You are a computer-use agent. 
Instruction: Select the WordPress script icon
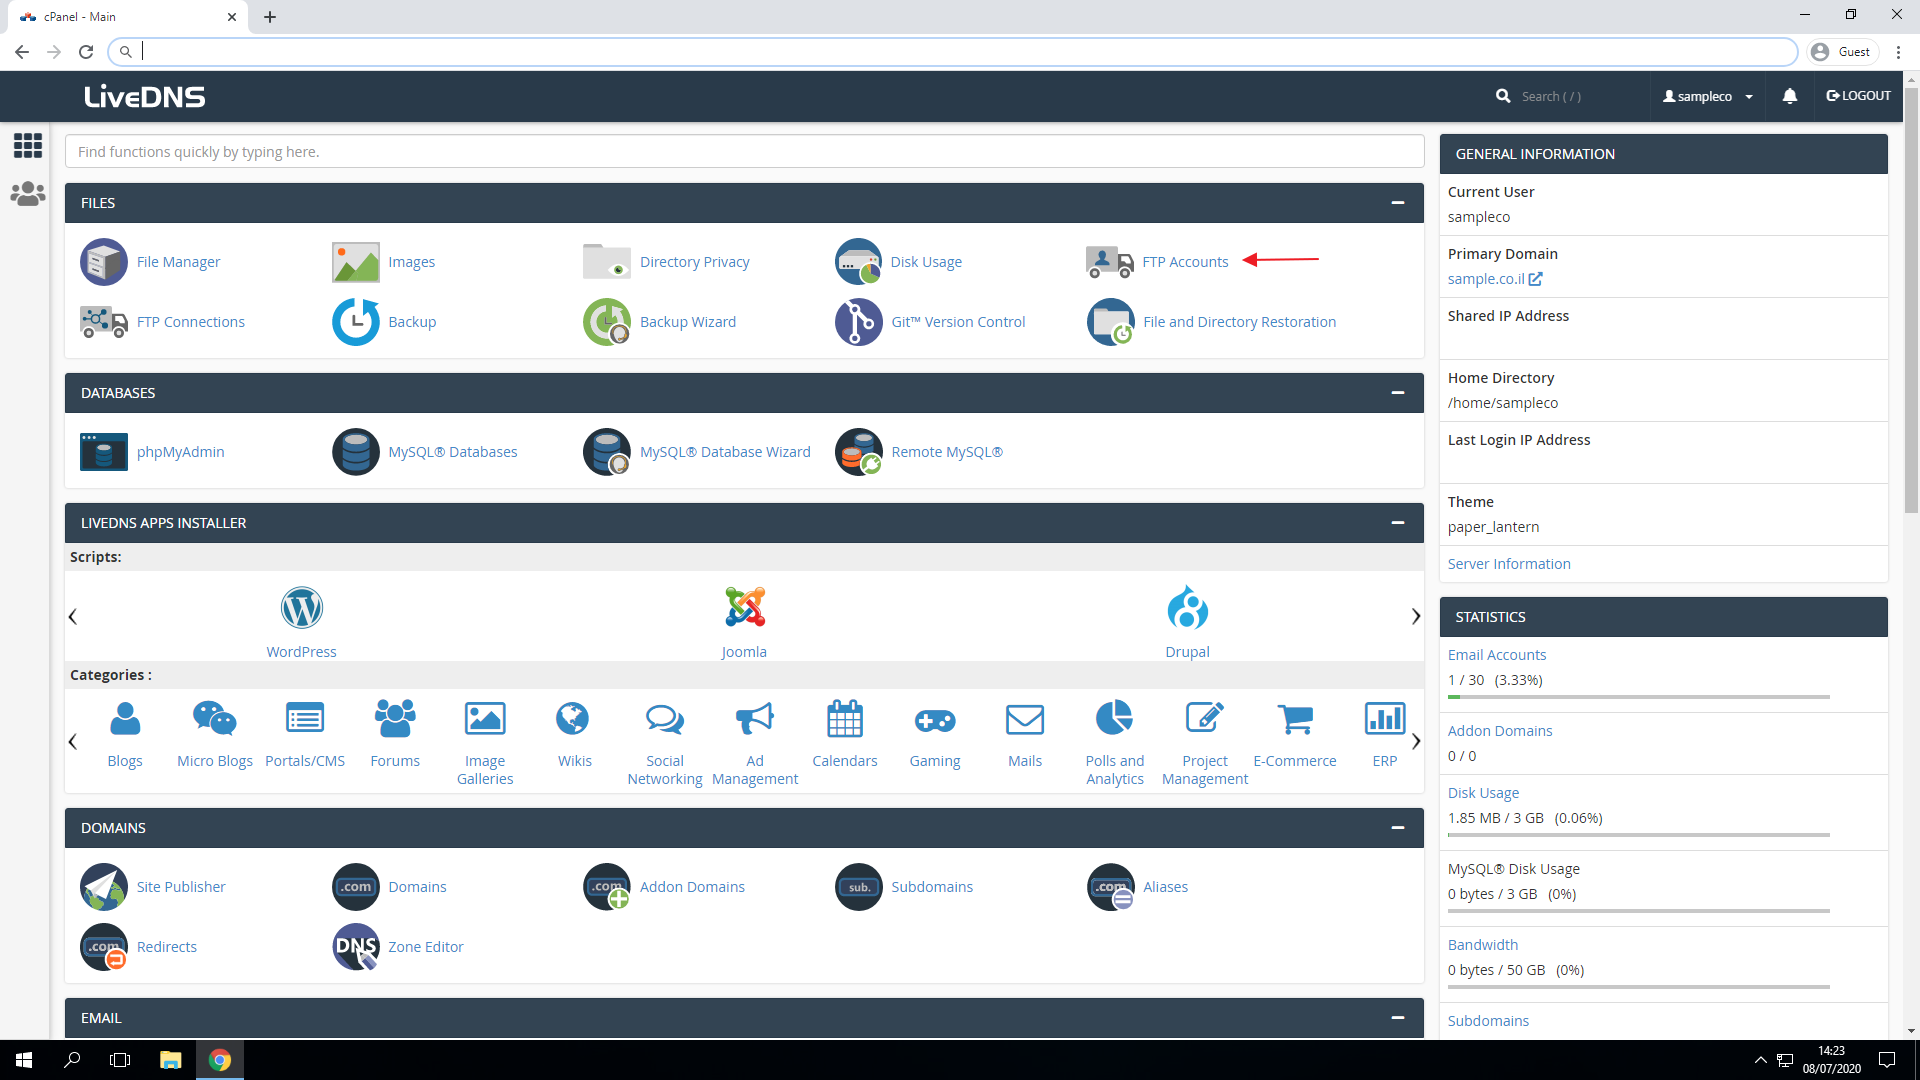pos(301,608)
